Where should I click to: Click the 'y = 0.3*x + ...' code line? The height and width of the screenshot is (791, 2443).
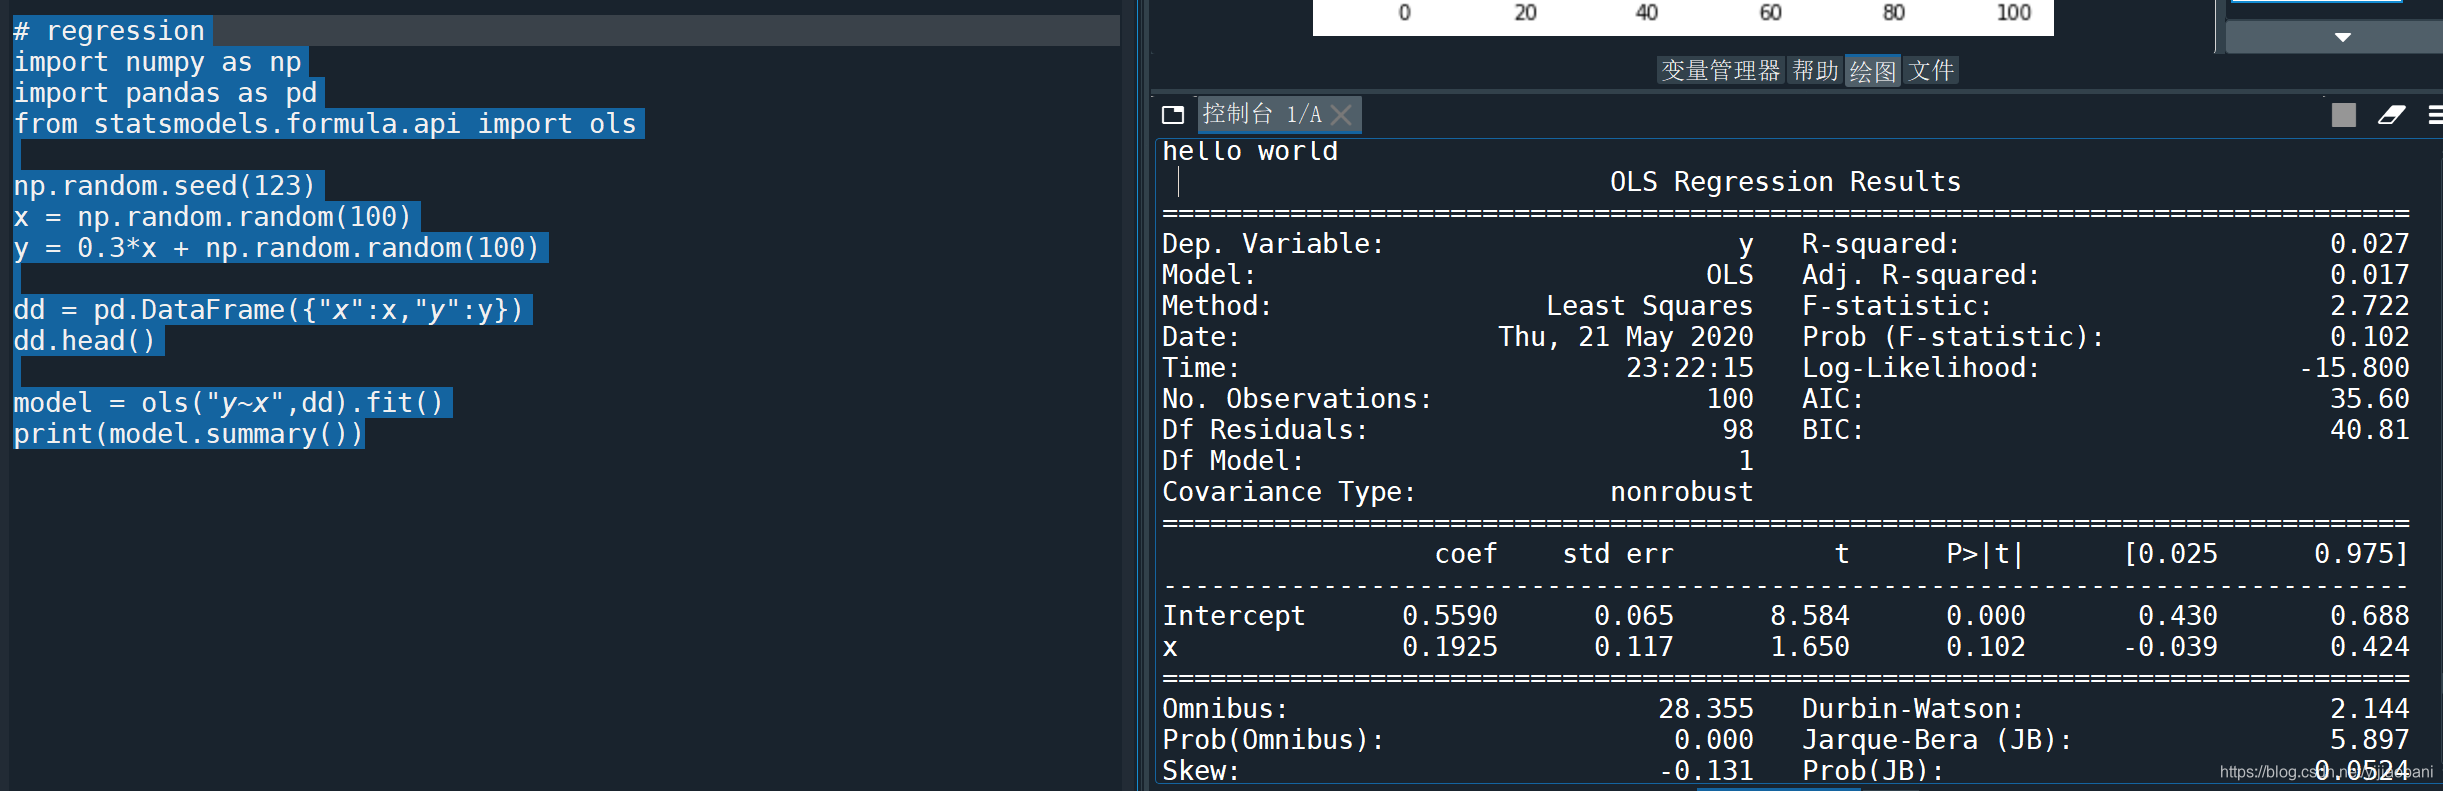coord(277,248)
